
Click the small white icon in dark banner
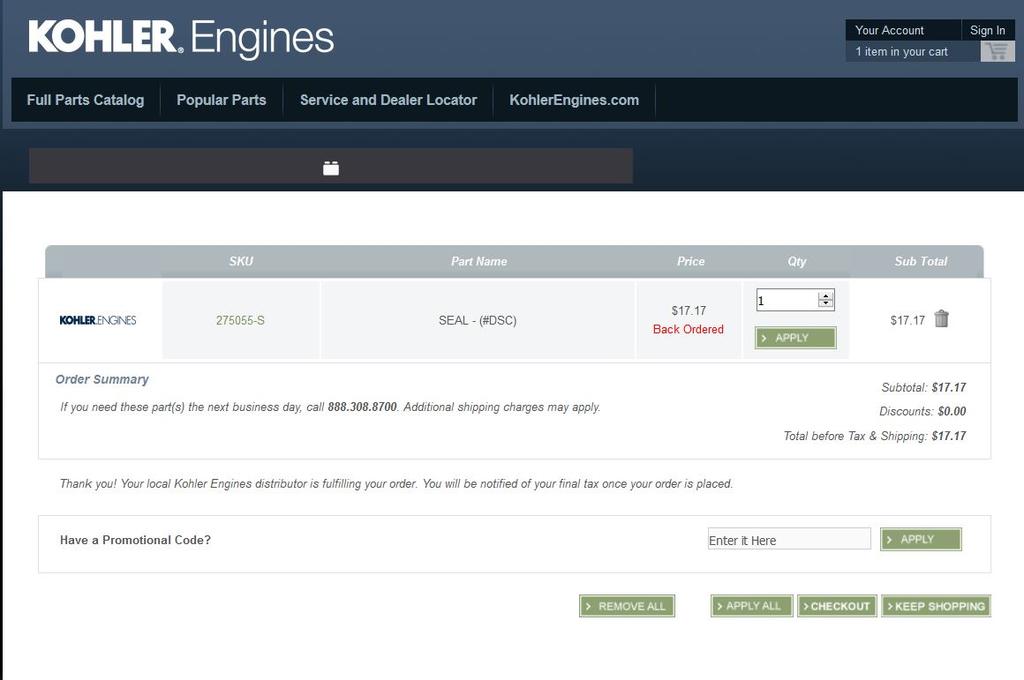[x=331, y=168]
